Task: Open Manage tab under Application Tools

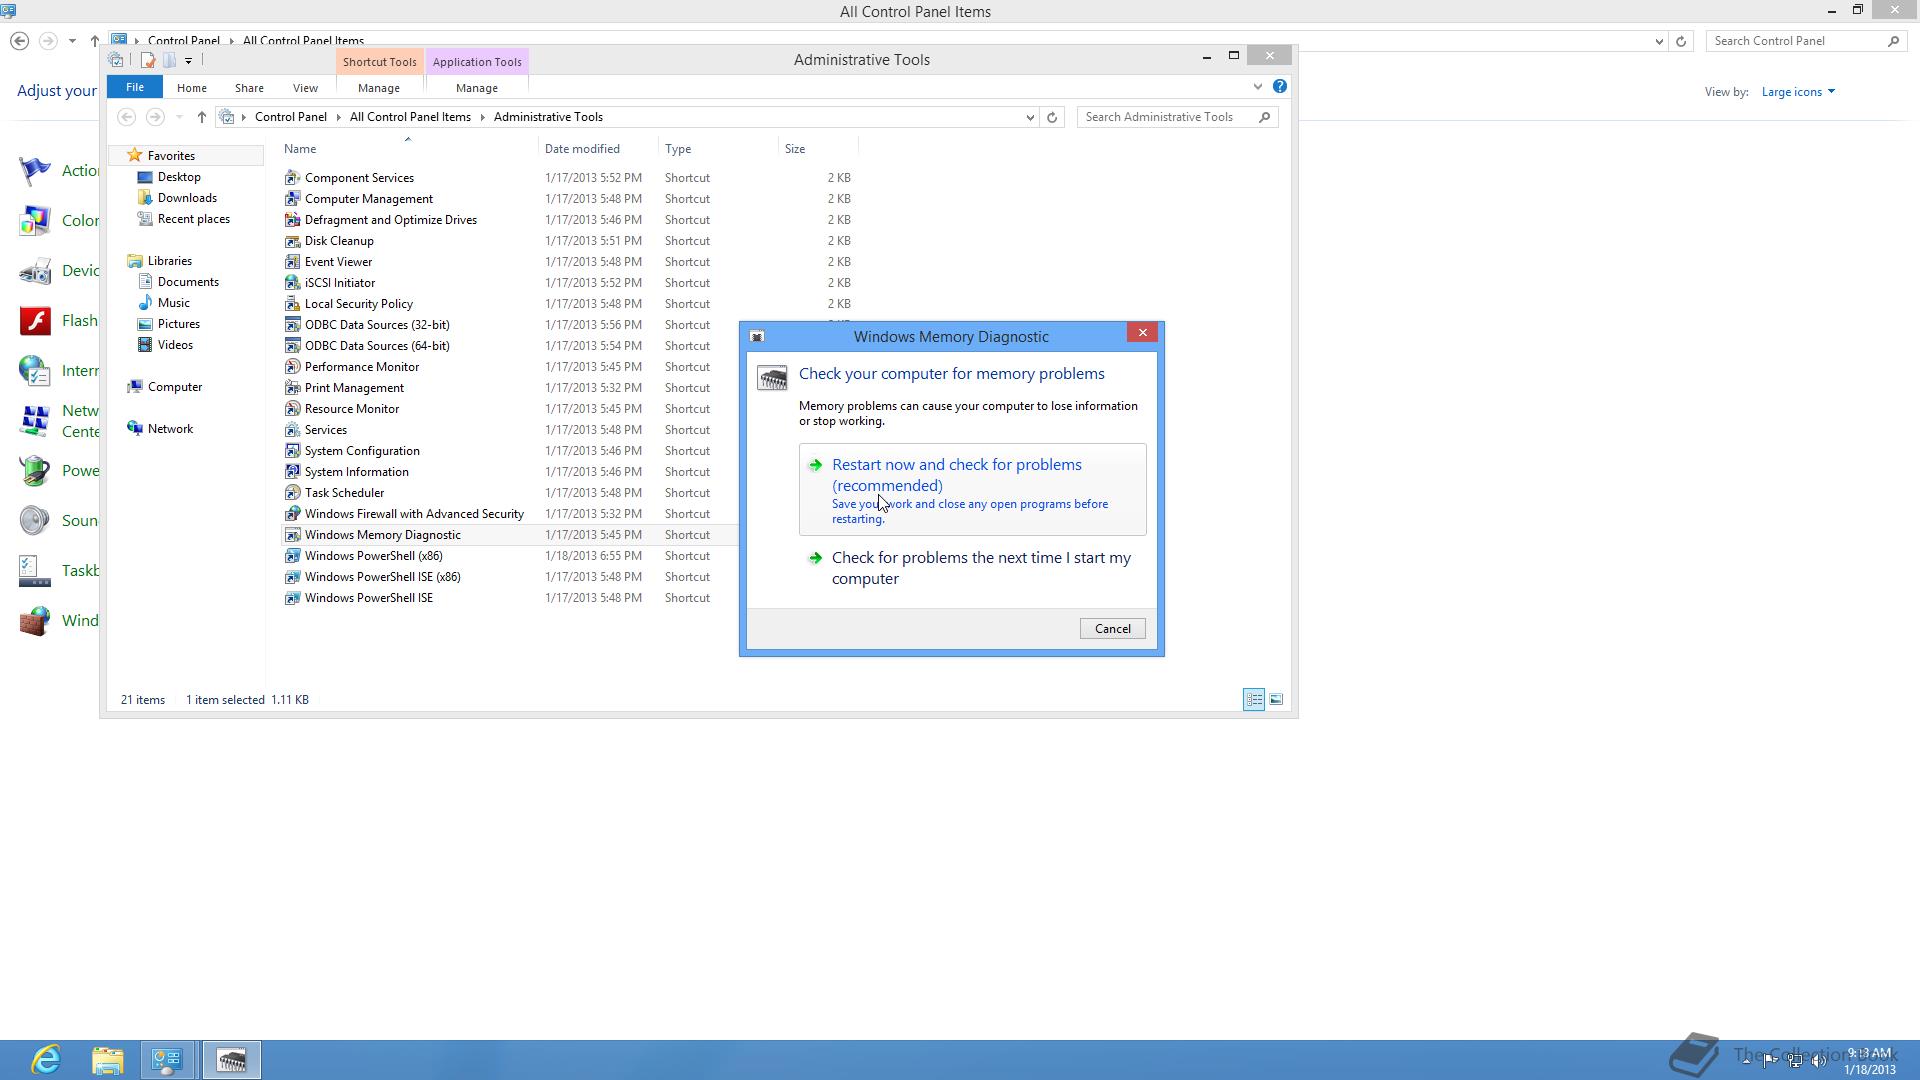Action: coord(477,88)
